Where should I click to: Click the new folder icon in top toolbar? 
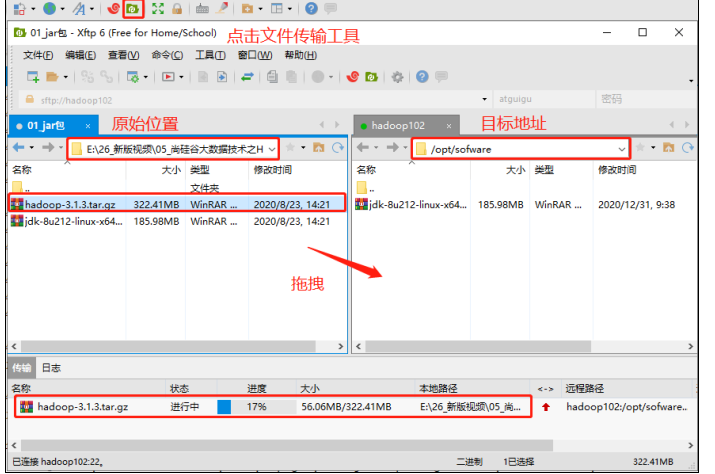point(247,9)
